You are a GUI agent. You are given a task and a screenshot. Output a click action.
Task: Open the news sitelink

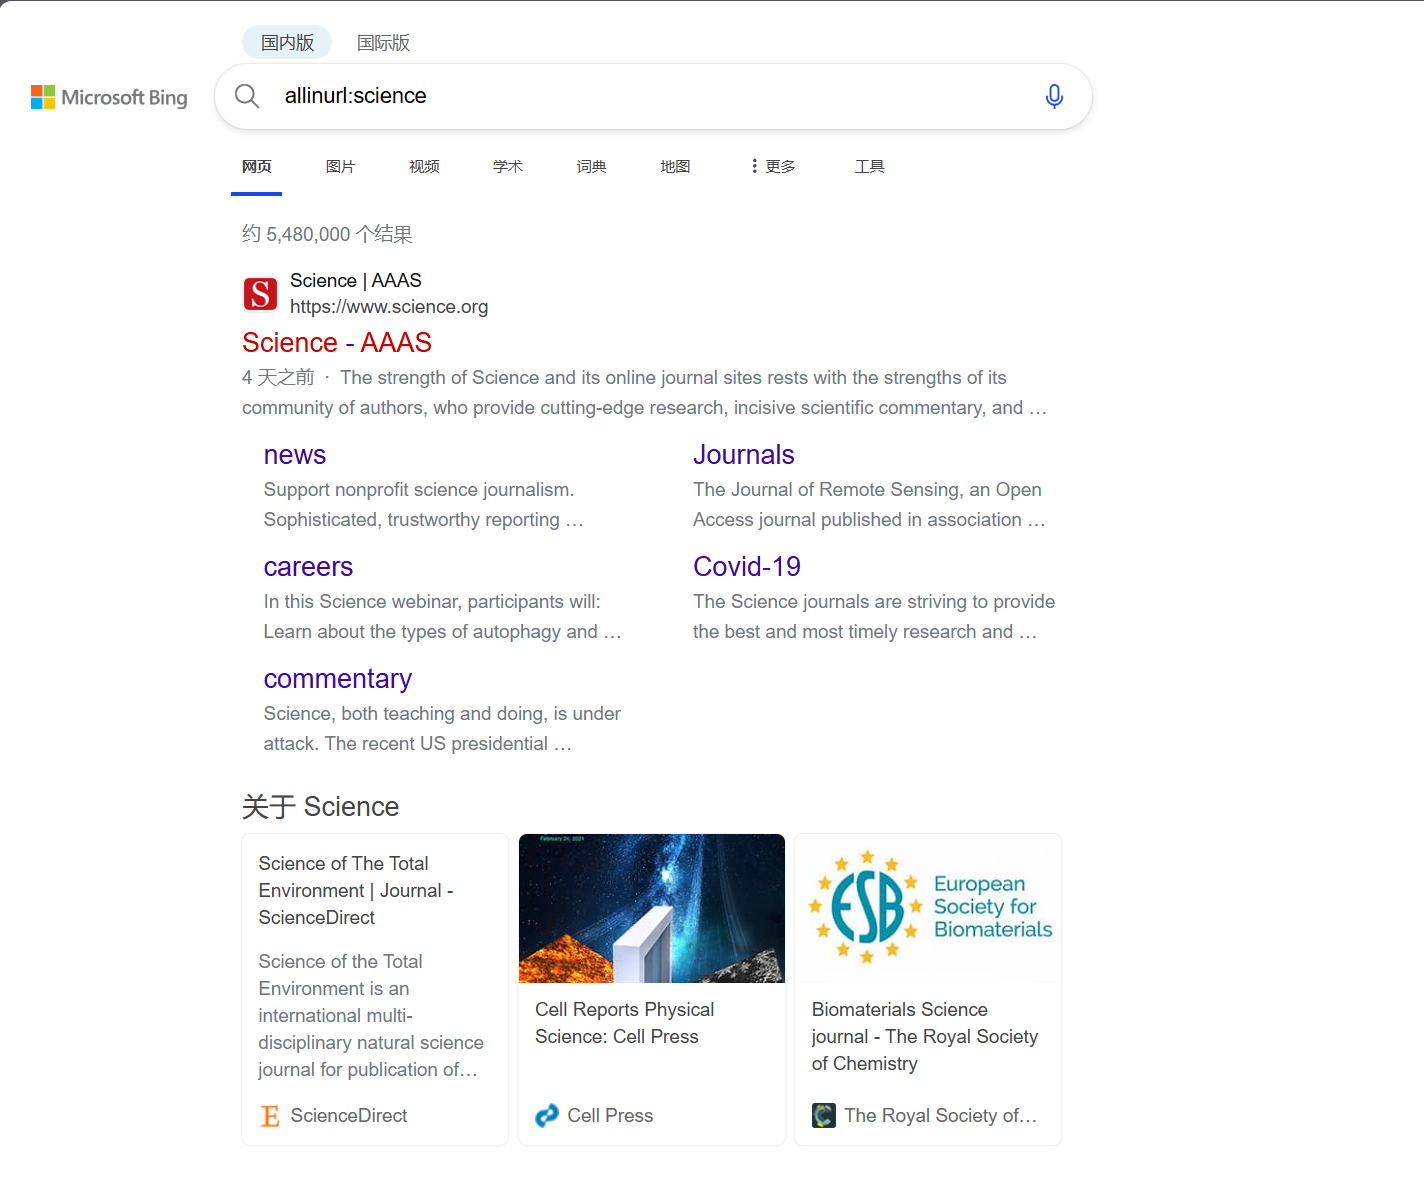[295, 455]
